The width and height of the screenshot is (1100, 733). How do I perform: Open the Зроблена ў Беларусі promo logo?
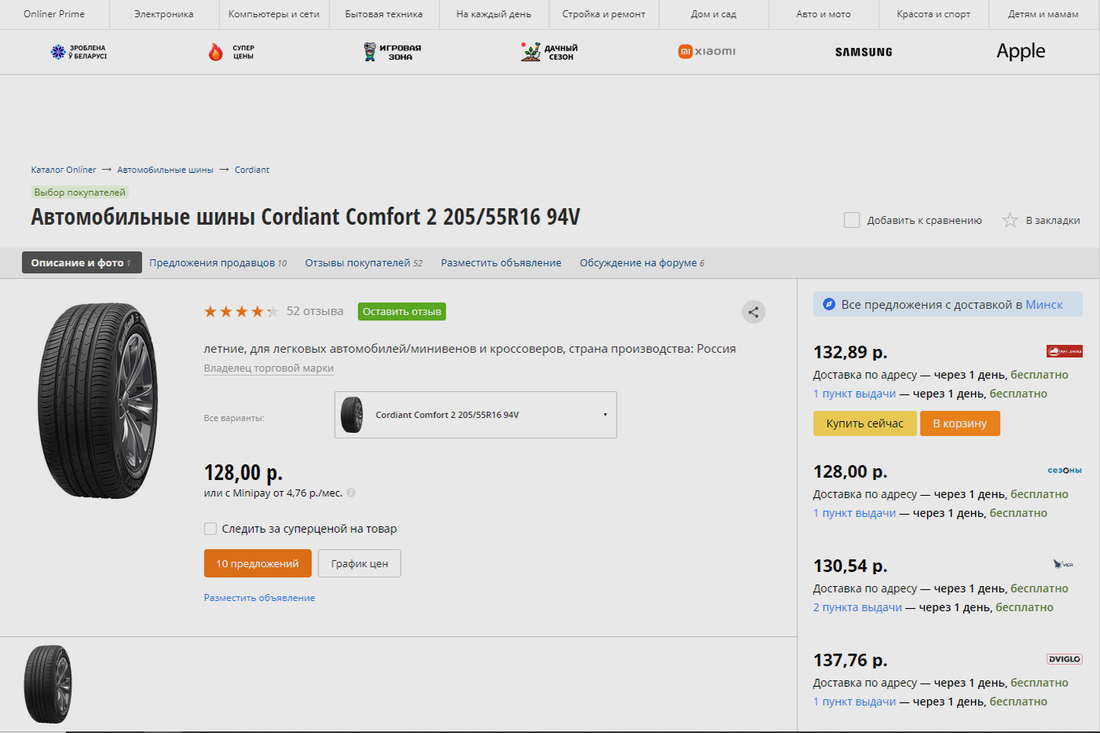[79, 51]
